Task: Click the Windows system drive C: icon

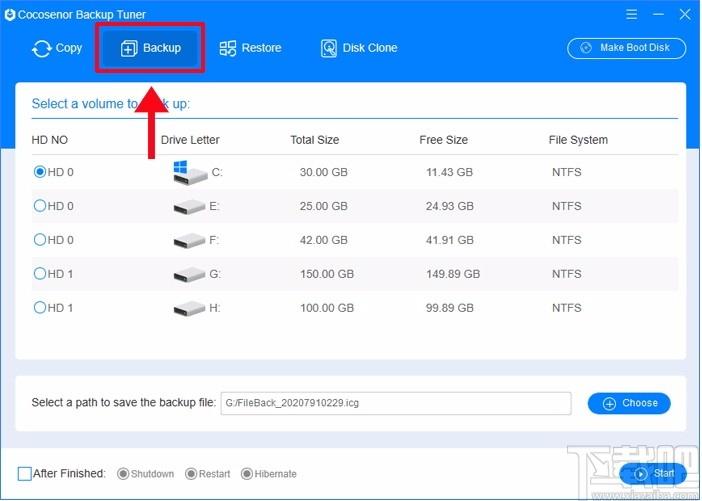Action: point(190,172)
